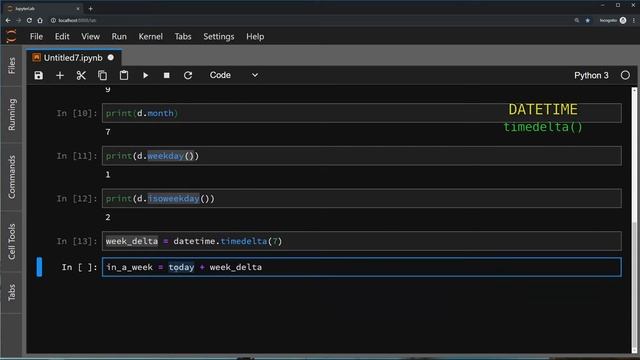This screenshot has width=640, height=360.
Task: Select the In [11] cell prompt
Action: [77, 156]
